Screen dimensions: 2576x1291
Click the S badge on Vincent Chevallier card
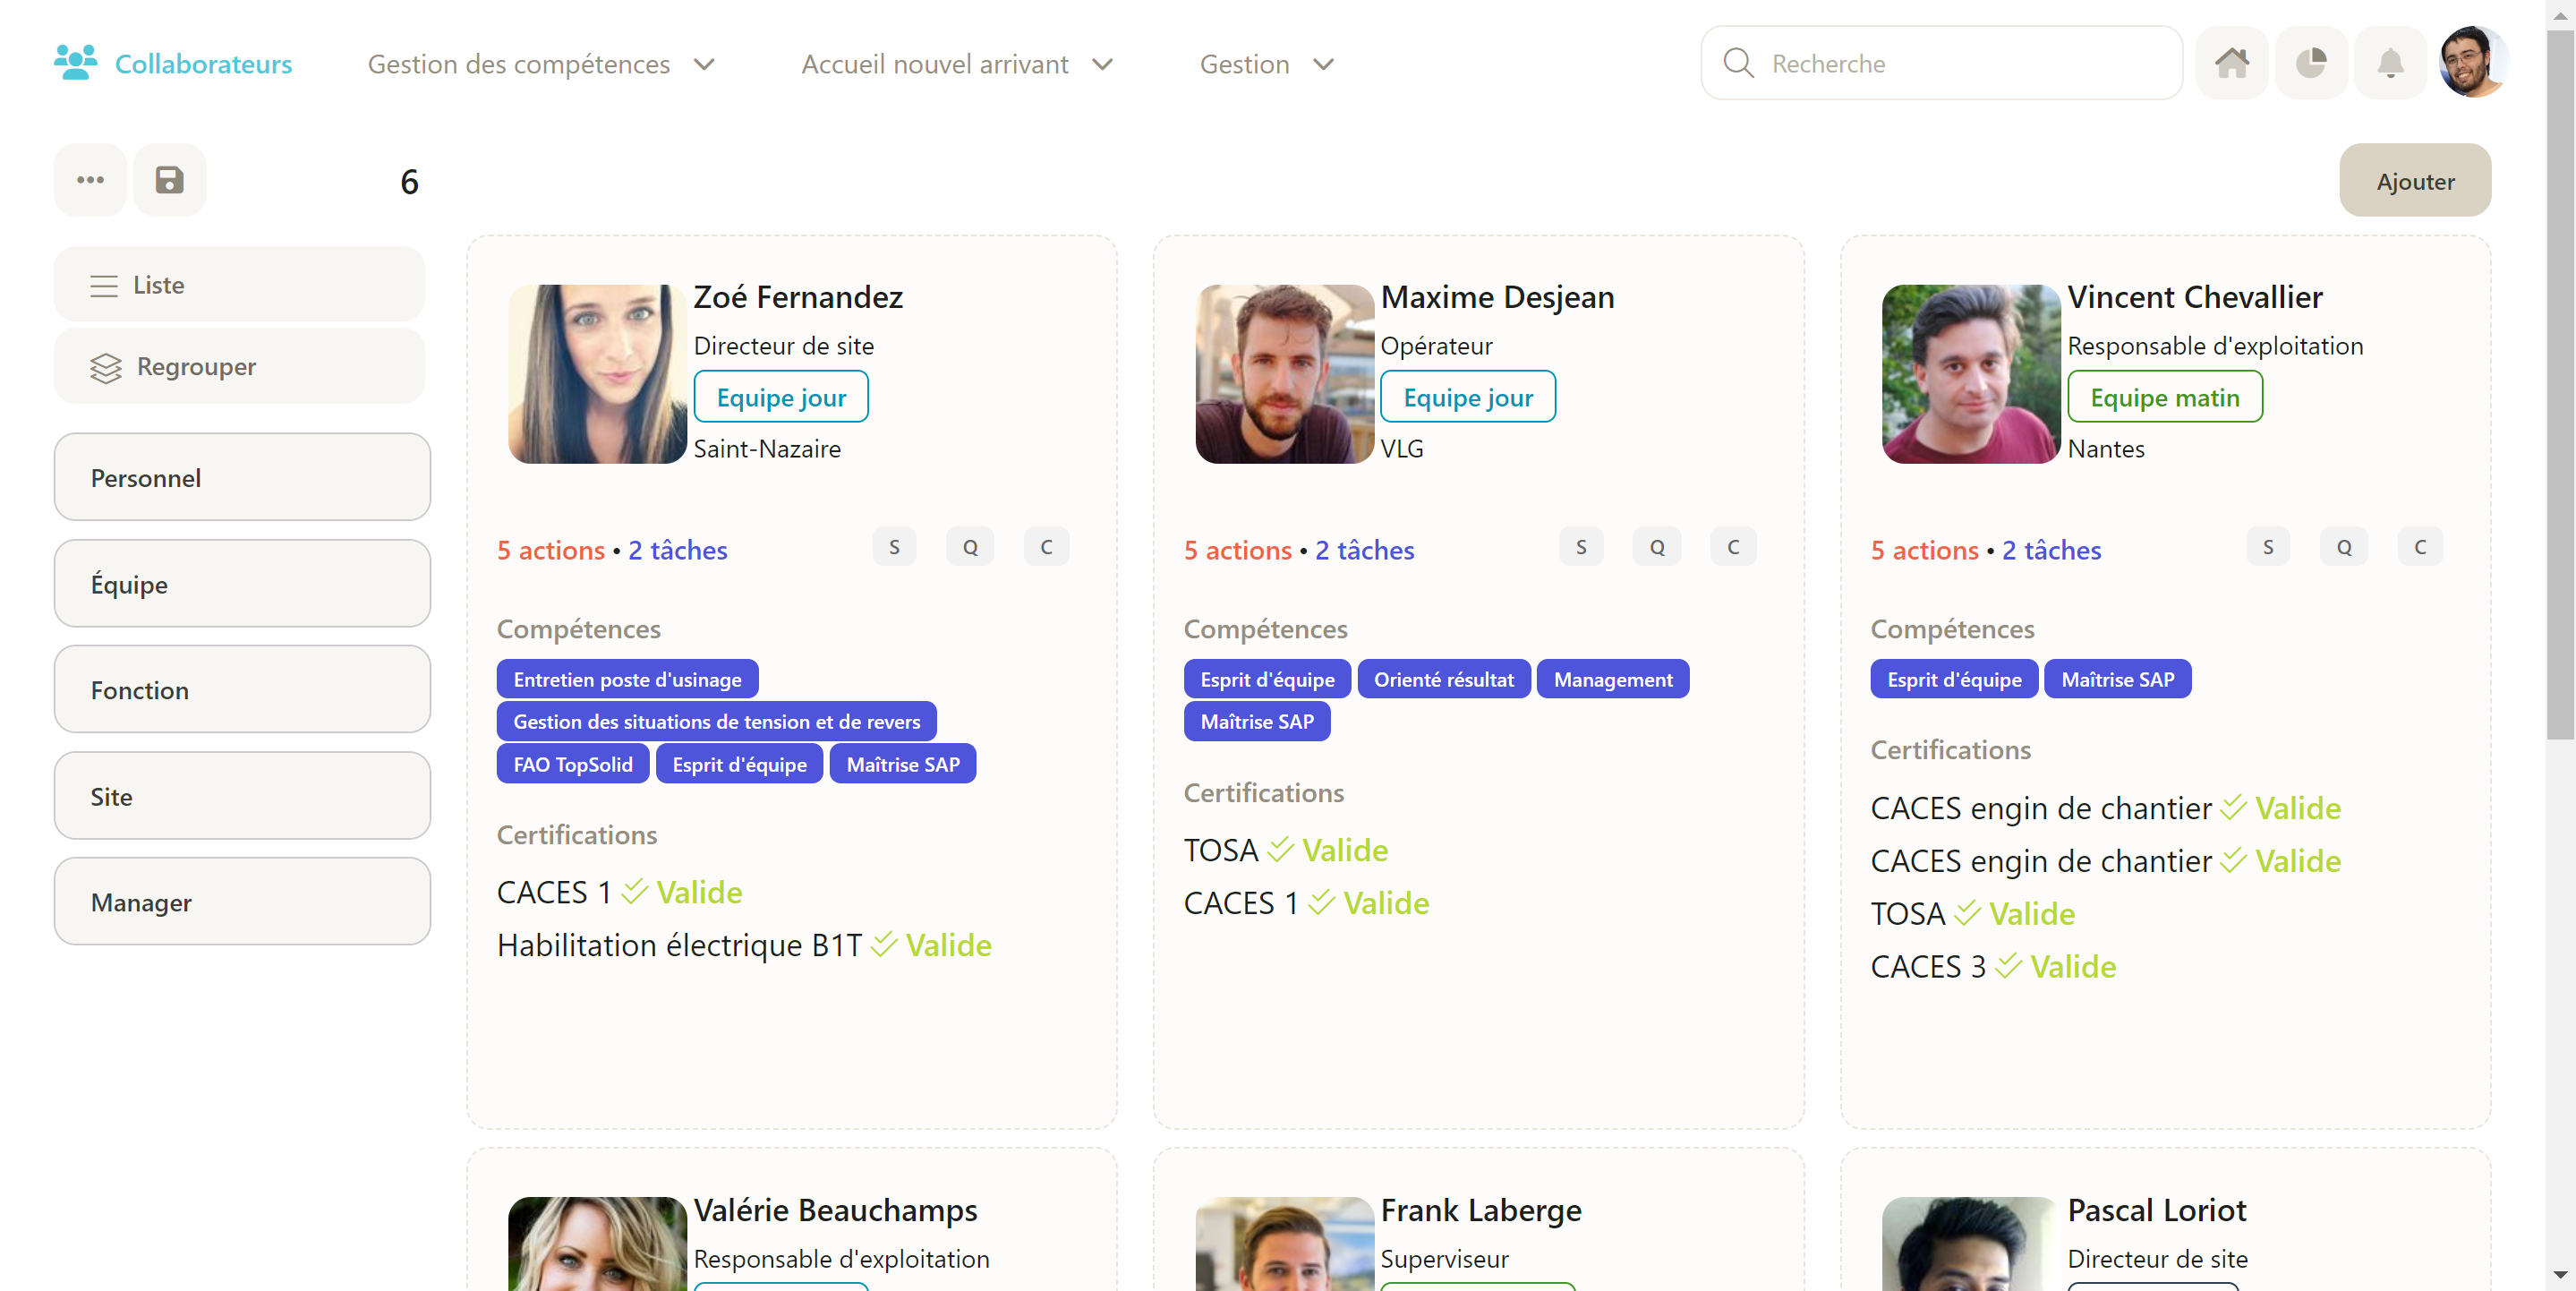[x=2268, y=547]
